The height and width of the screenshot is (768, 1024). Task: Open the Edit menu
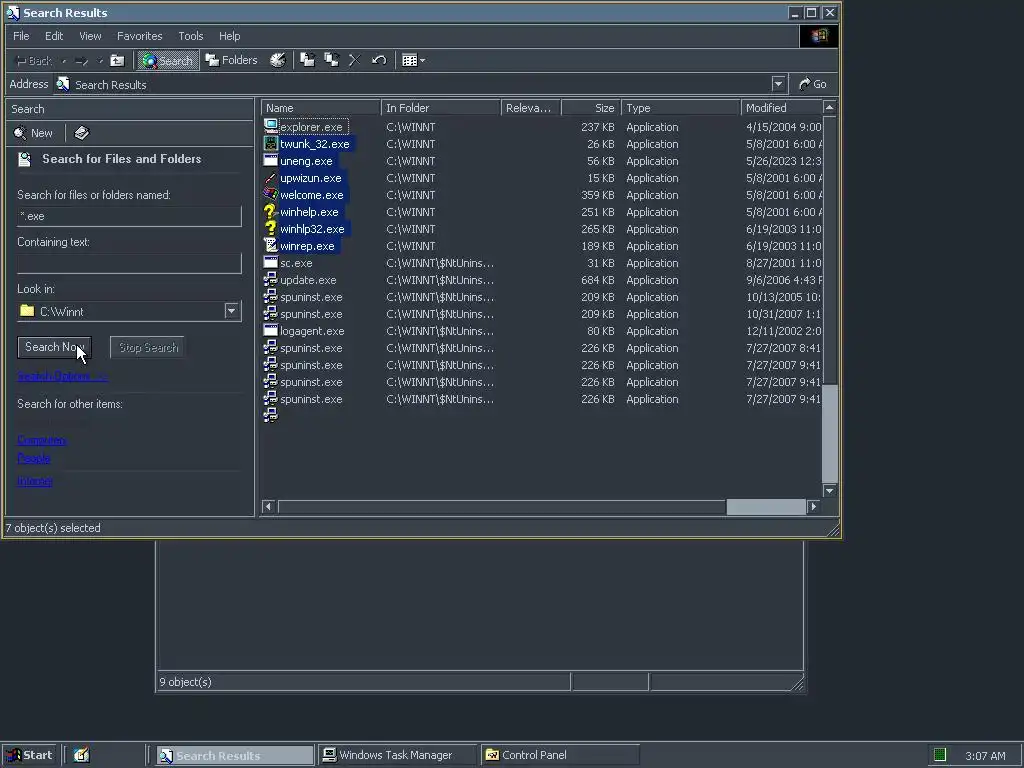tap(54, 36)
